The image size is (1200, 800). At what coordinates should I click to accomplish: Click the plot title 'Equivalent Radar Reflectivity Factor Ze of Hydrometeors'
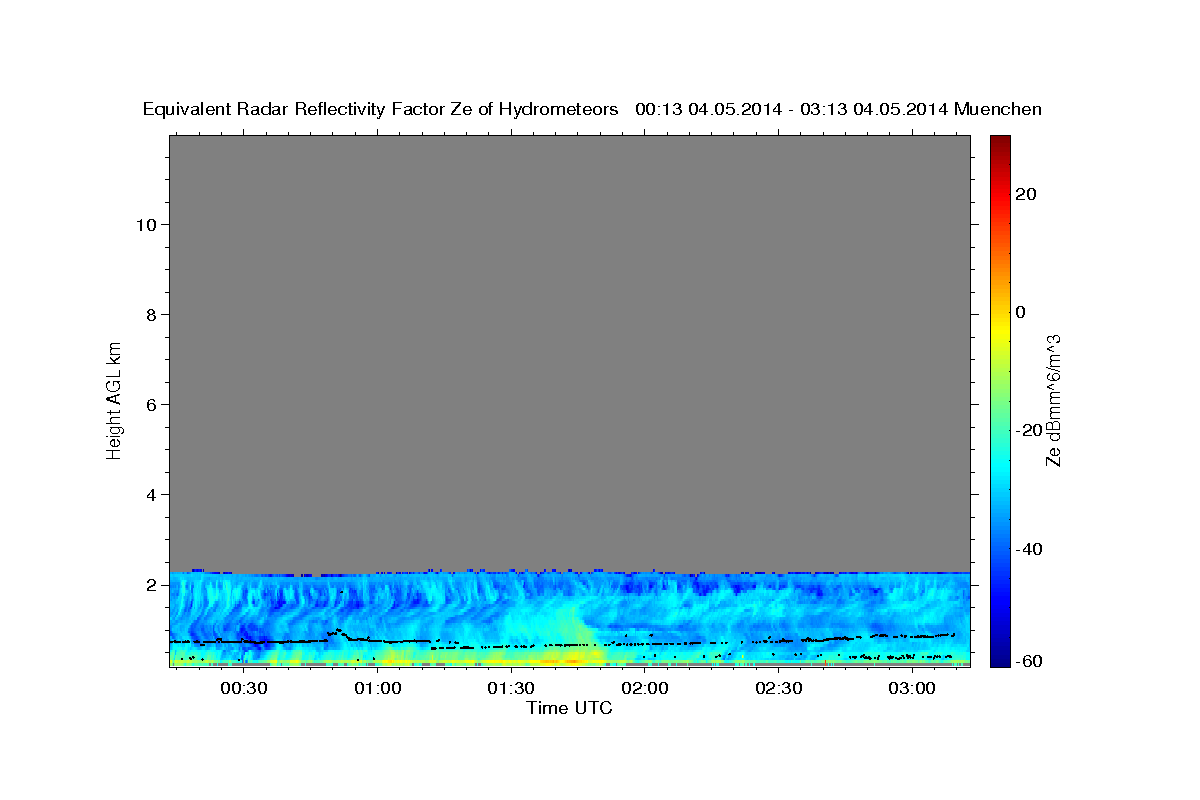380,109
